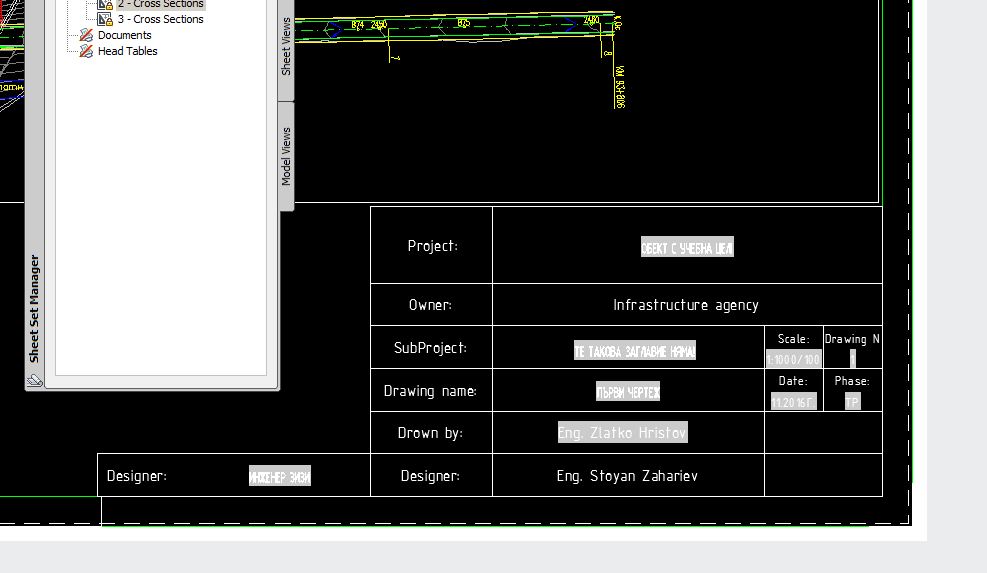987x573 pixels.
Task: Click the Infrastructure agency text
Action: coord(686,305)
